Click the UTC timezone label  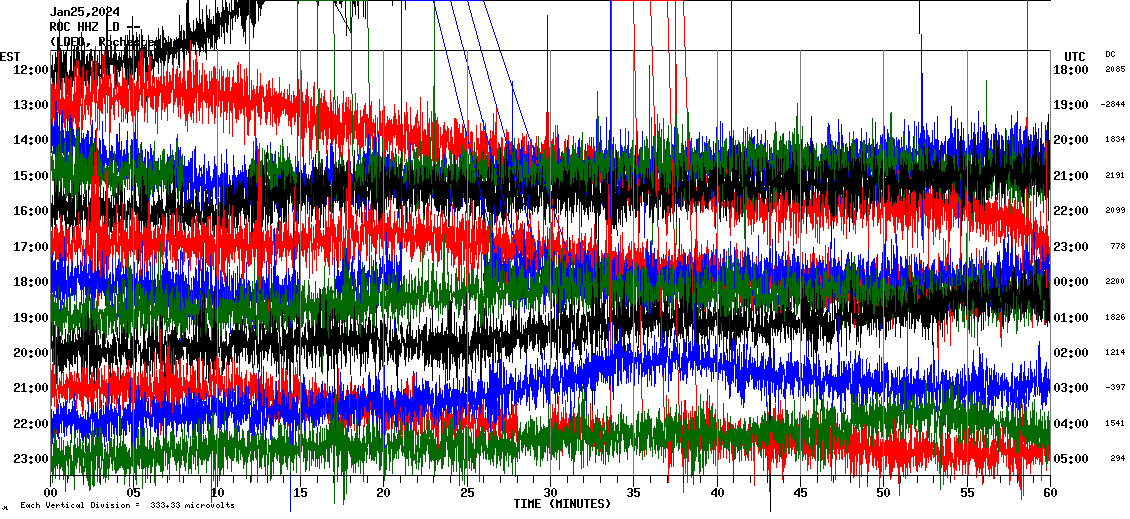click(1075, 56)
